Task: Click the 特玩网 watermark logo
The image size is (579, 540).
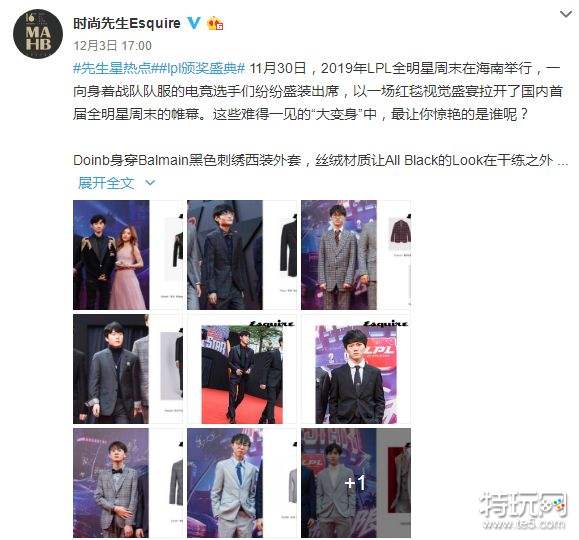Action: 523,510
